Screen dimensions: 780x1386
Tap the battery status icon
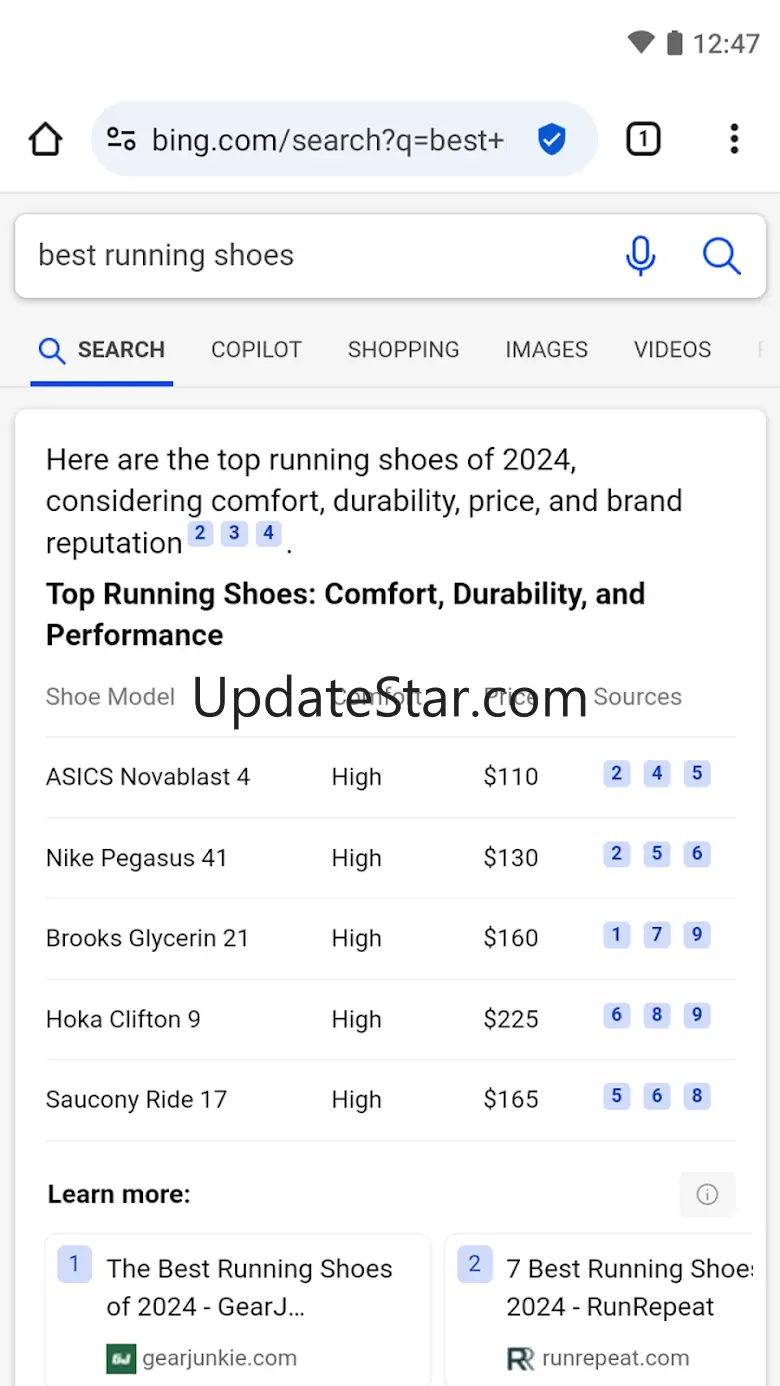click(674, 43)
